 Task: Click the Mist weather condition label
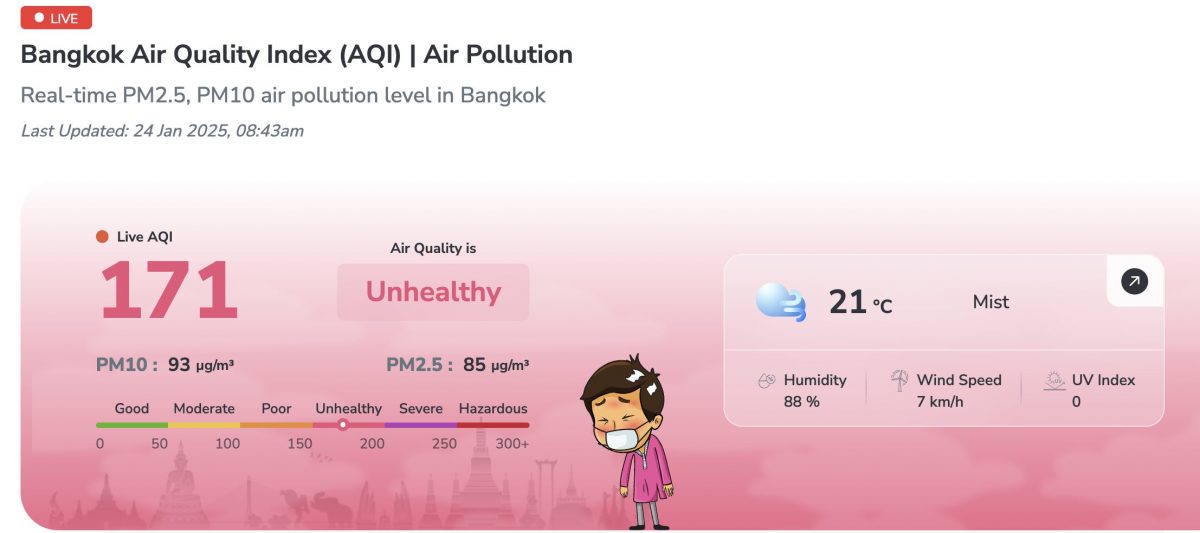(991, 302)
